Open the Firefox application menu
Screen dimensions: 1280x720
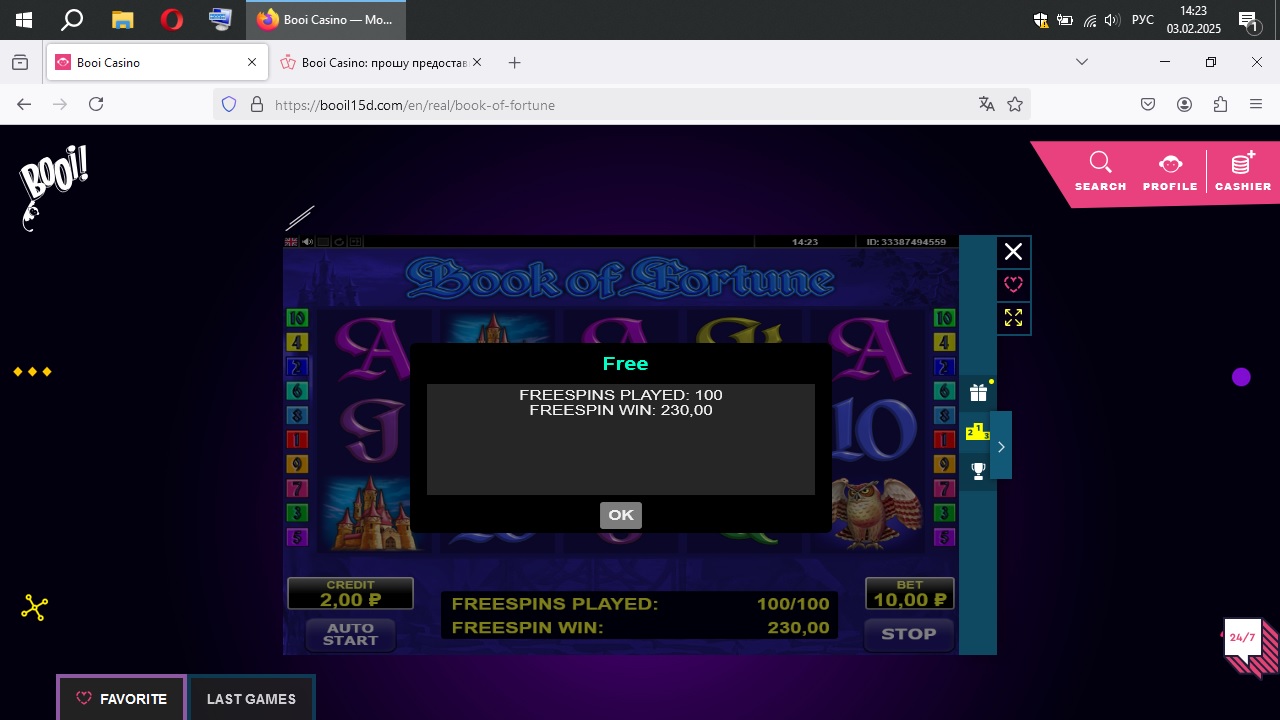1256,104
